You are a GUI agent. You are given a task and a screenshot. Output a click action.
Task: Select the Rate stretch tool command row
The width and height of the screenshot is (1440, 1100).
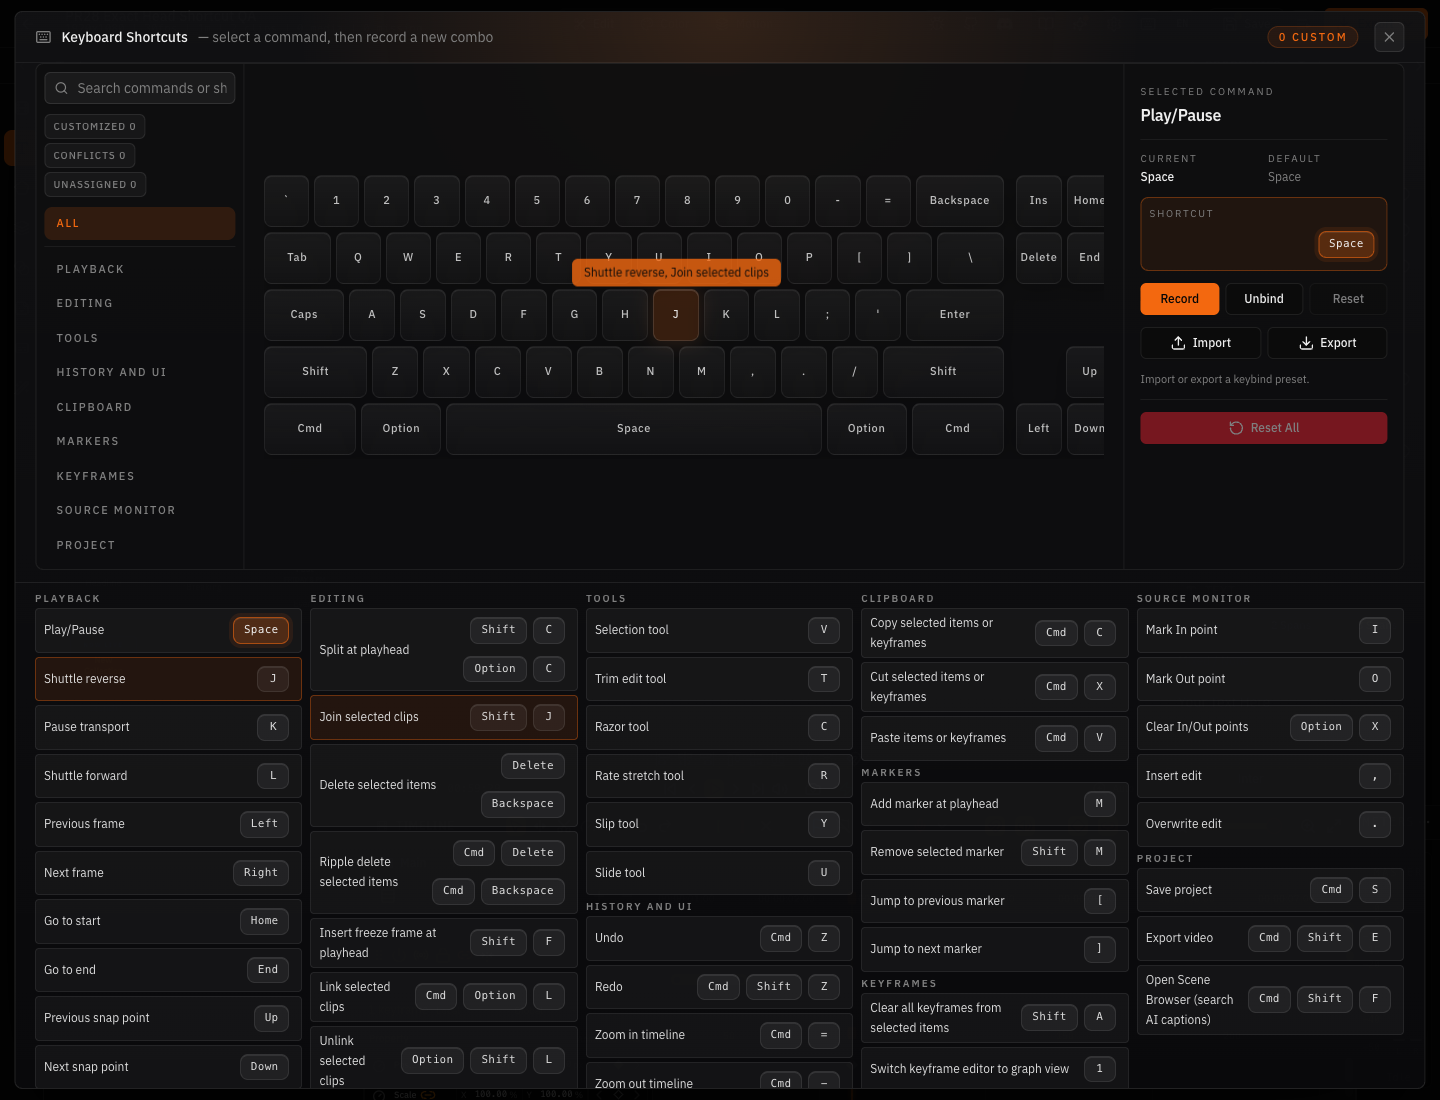click(x=719, y=776)
